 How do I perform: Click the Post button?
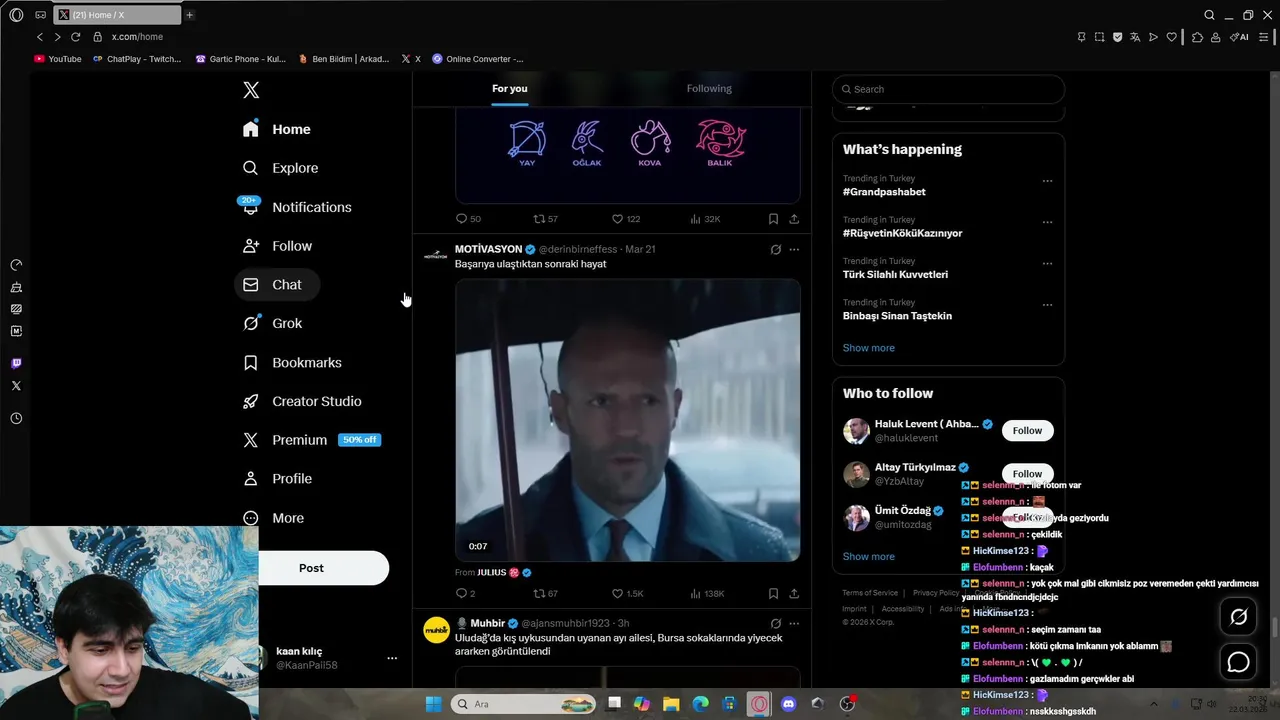tap(311, 568)
